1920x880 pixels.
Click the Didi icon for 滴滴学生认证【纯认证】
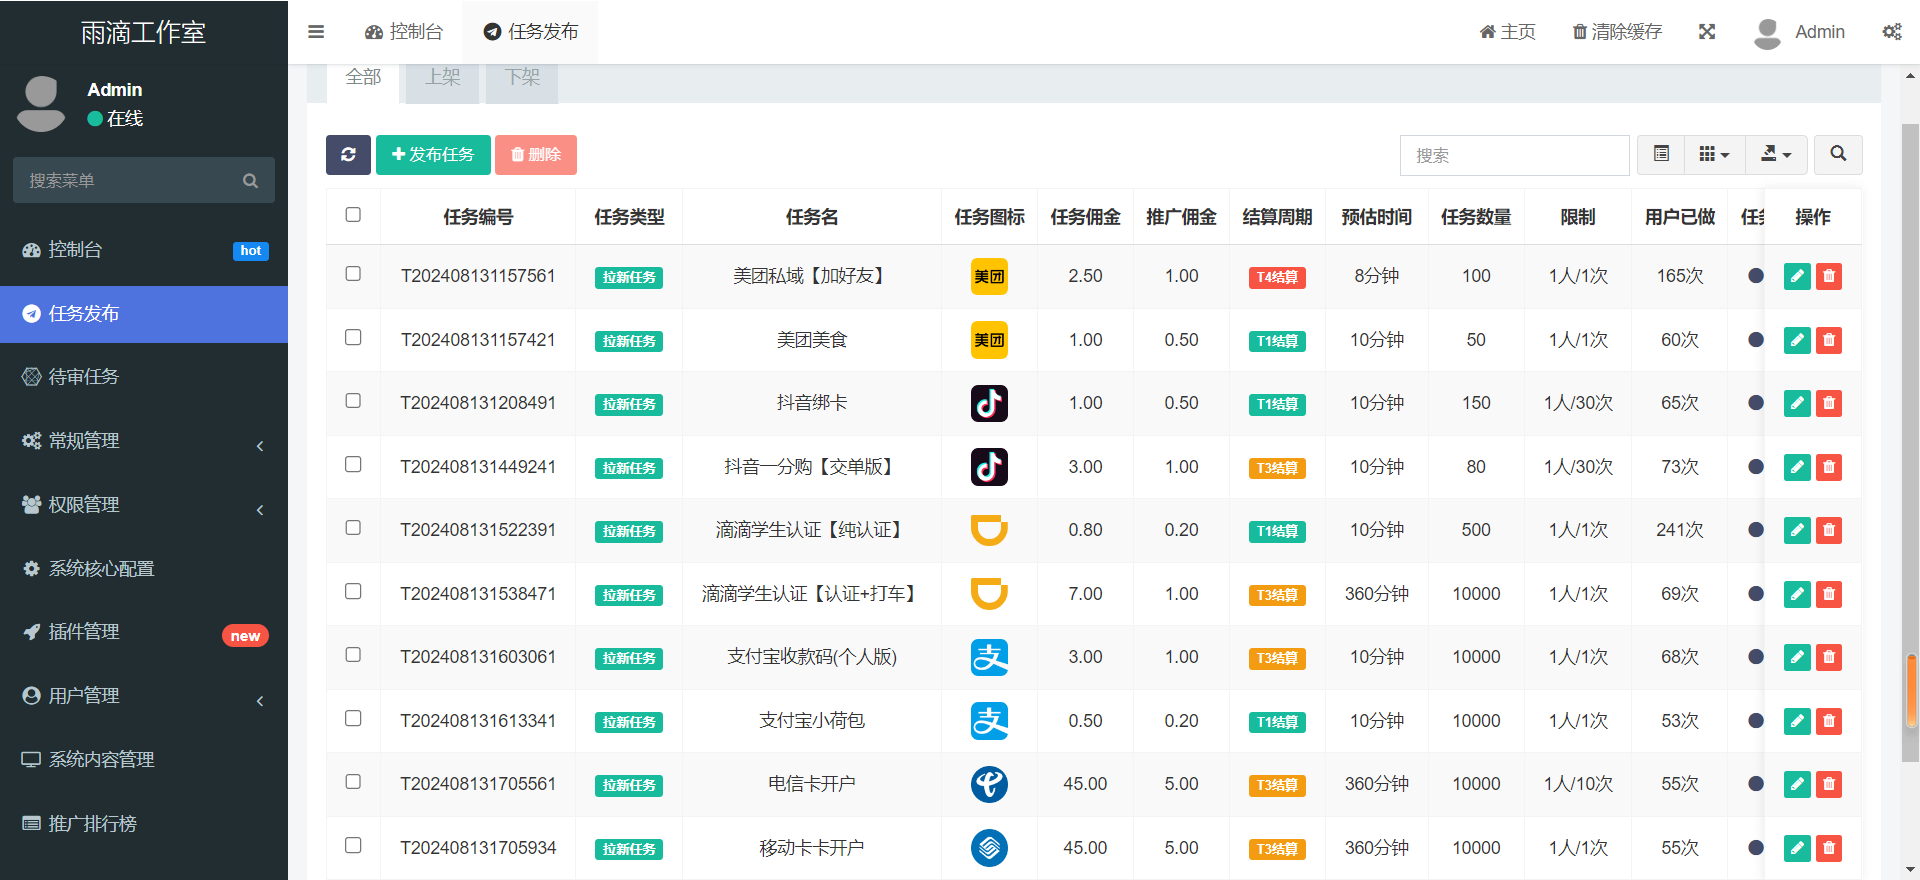pyautogui.click(x=989, y=530)
